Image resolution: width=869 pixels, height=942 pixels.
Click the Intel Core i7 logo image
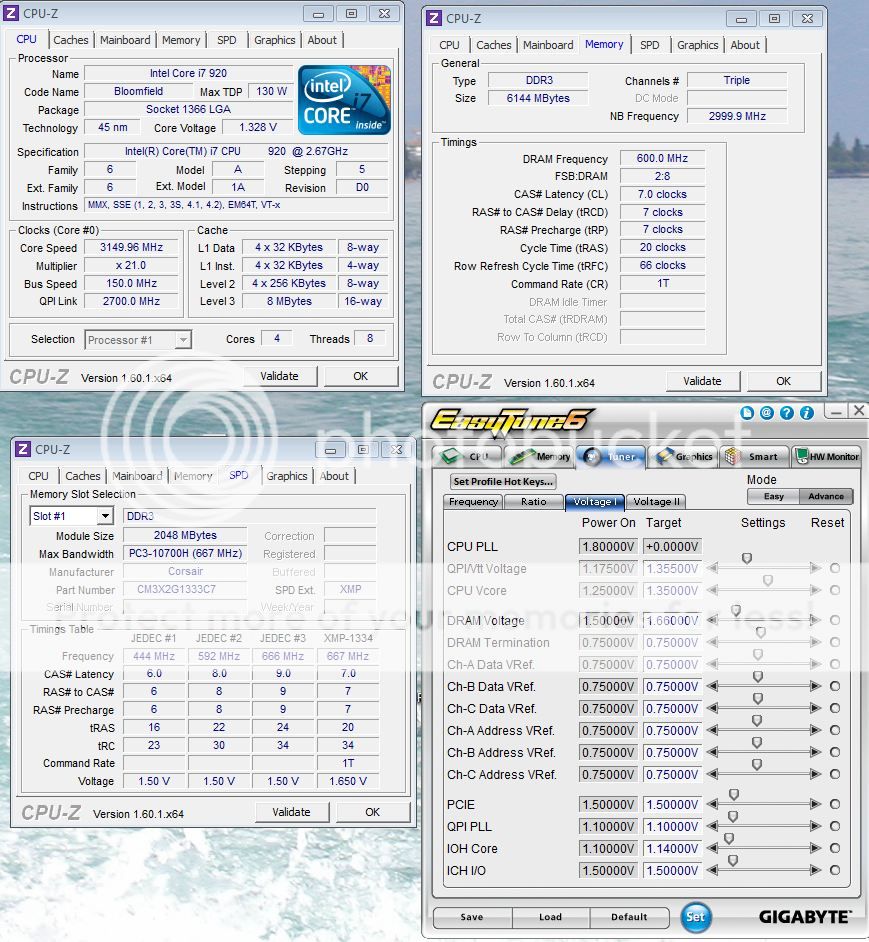click(344, 100)
